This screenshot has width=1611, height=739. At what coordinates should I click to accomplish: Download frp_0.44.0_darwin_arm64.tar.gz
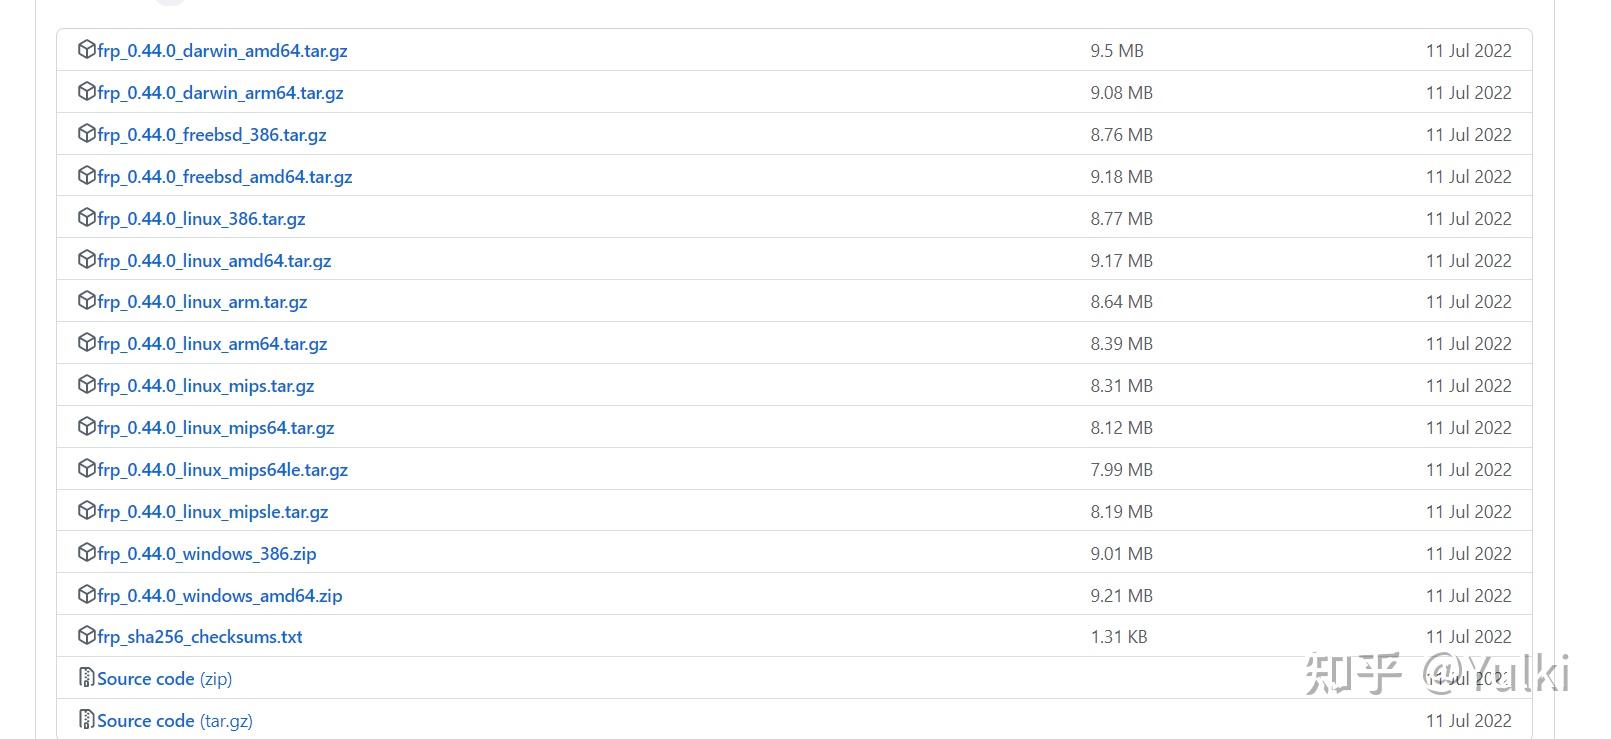(221, 93)
